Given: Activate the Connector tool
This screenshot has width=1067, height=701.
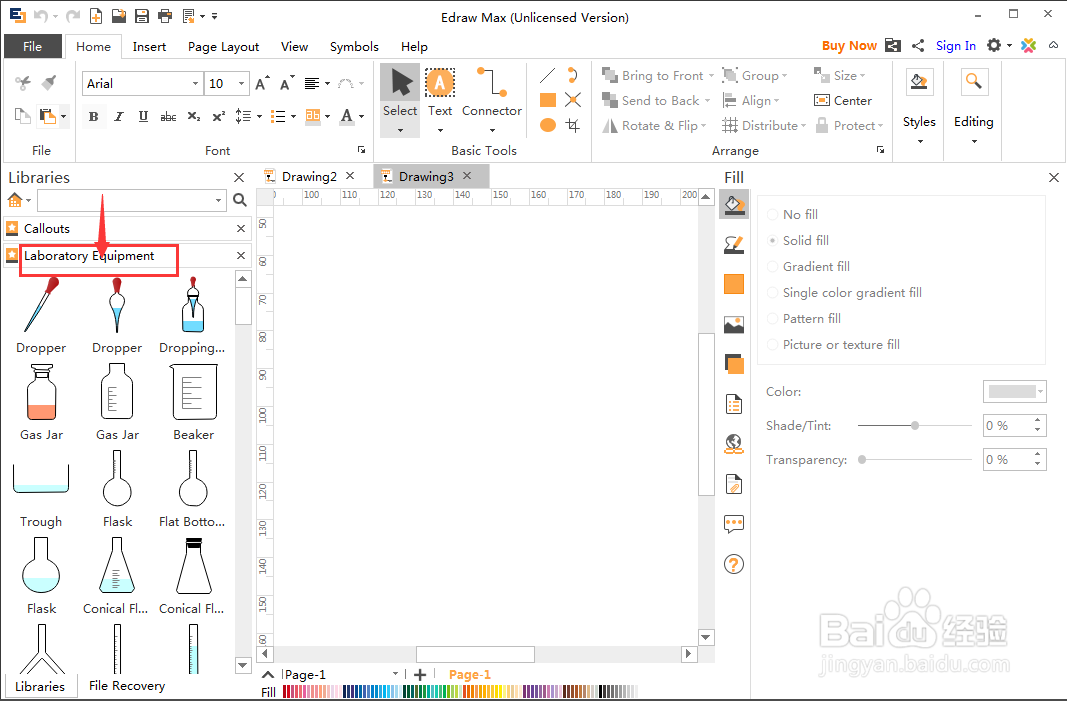Looking at the screenshot, I should pyautogui.click(x=491, y=93).
